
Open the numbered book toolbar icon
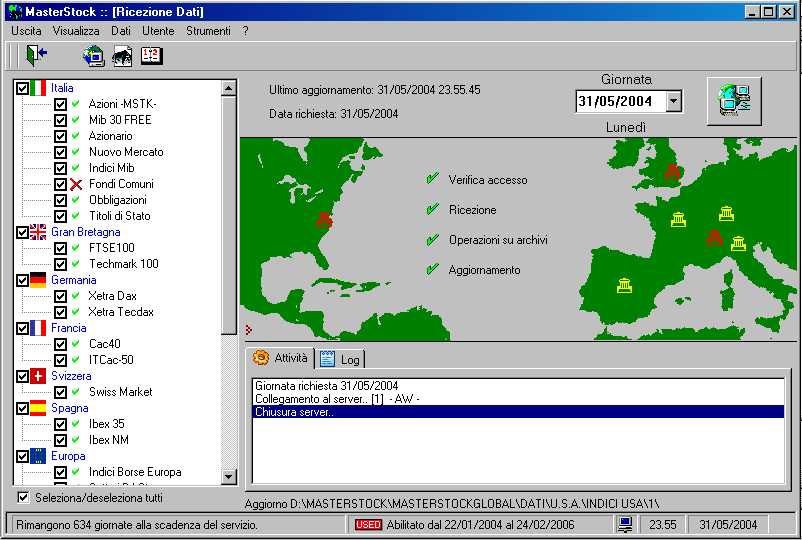(151, 55)
